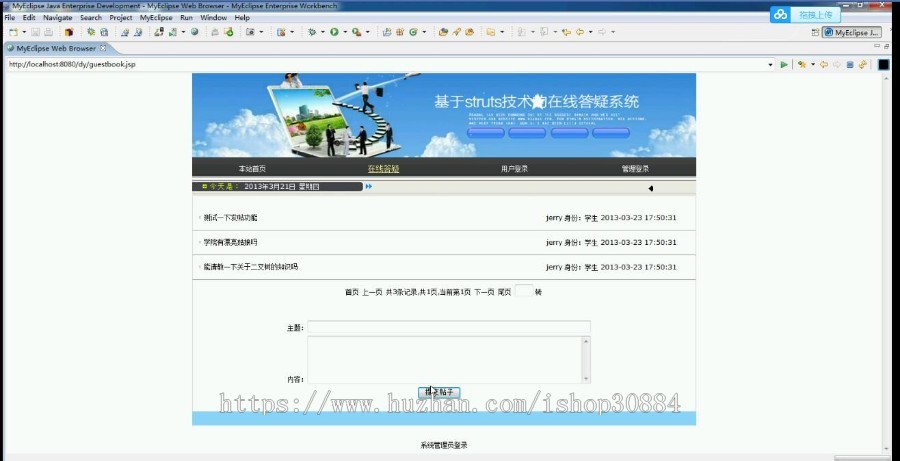
Task: Open the address bar URL history dropdown
Action: pyautogui.click(x=770, y=65)
